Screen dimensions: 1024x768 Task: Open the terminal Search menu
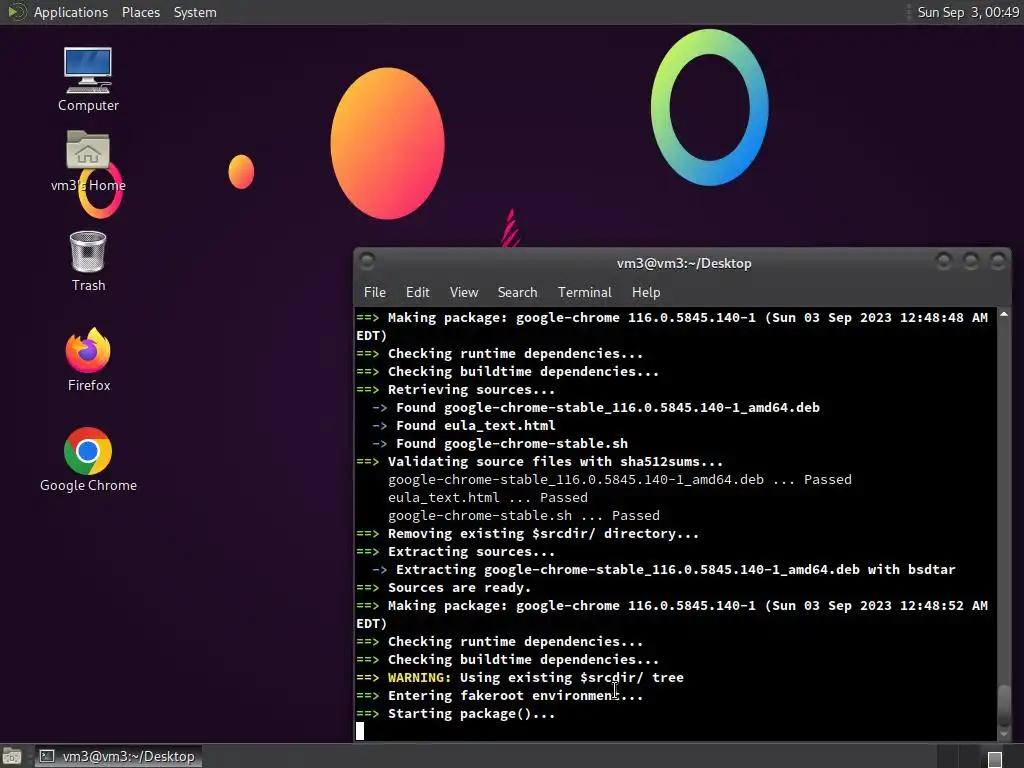coord(517,292)
